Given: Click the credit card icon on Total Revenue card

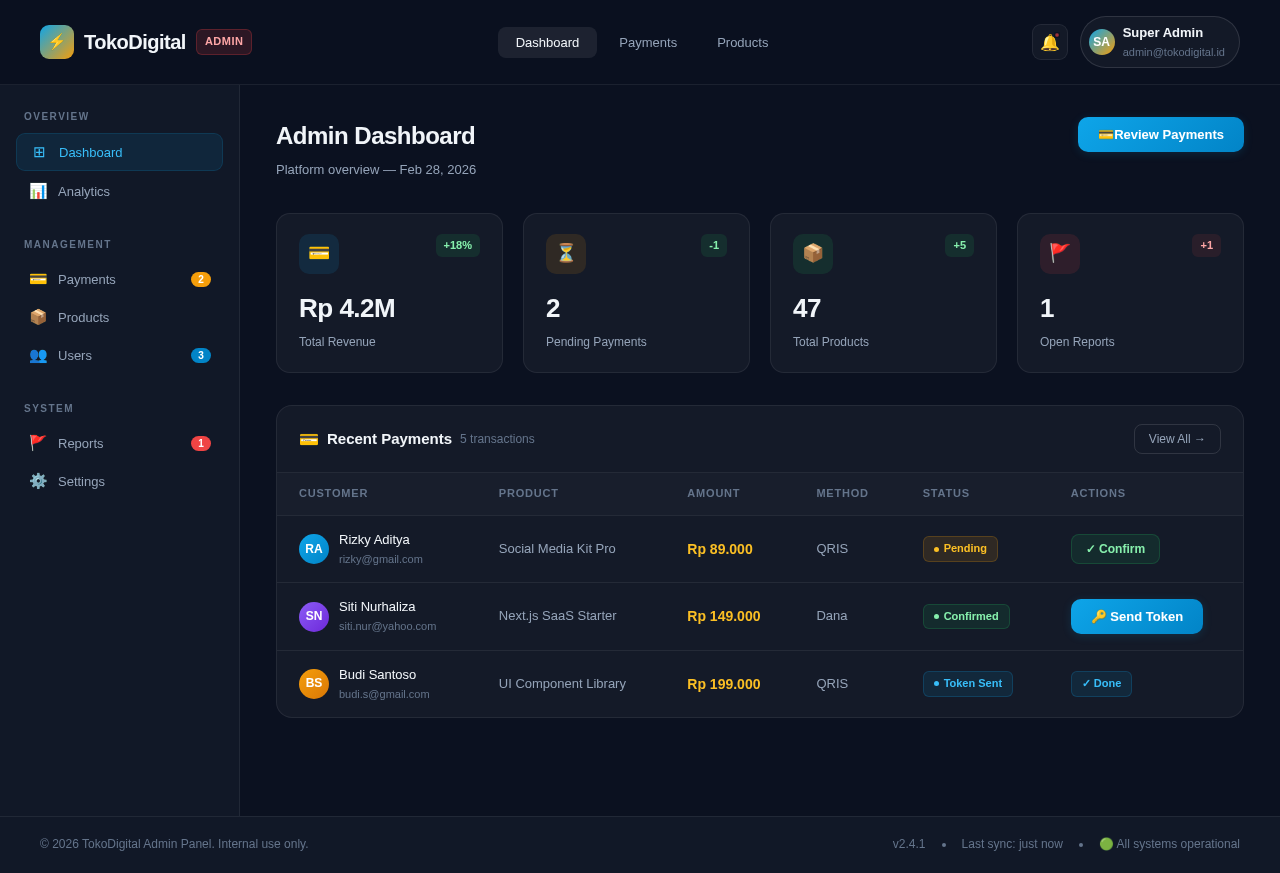Looking at the screenshot, I should pyautogui.click(x=318, y=254).
